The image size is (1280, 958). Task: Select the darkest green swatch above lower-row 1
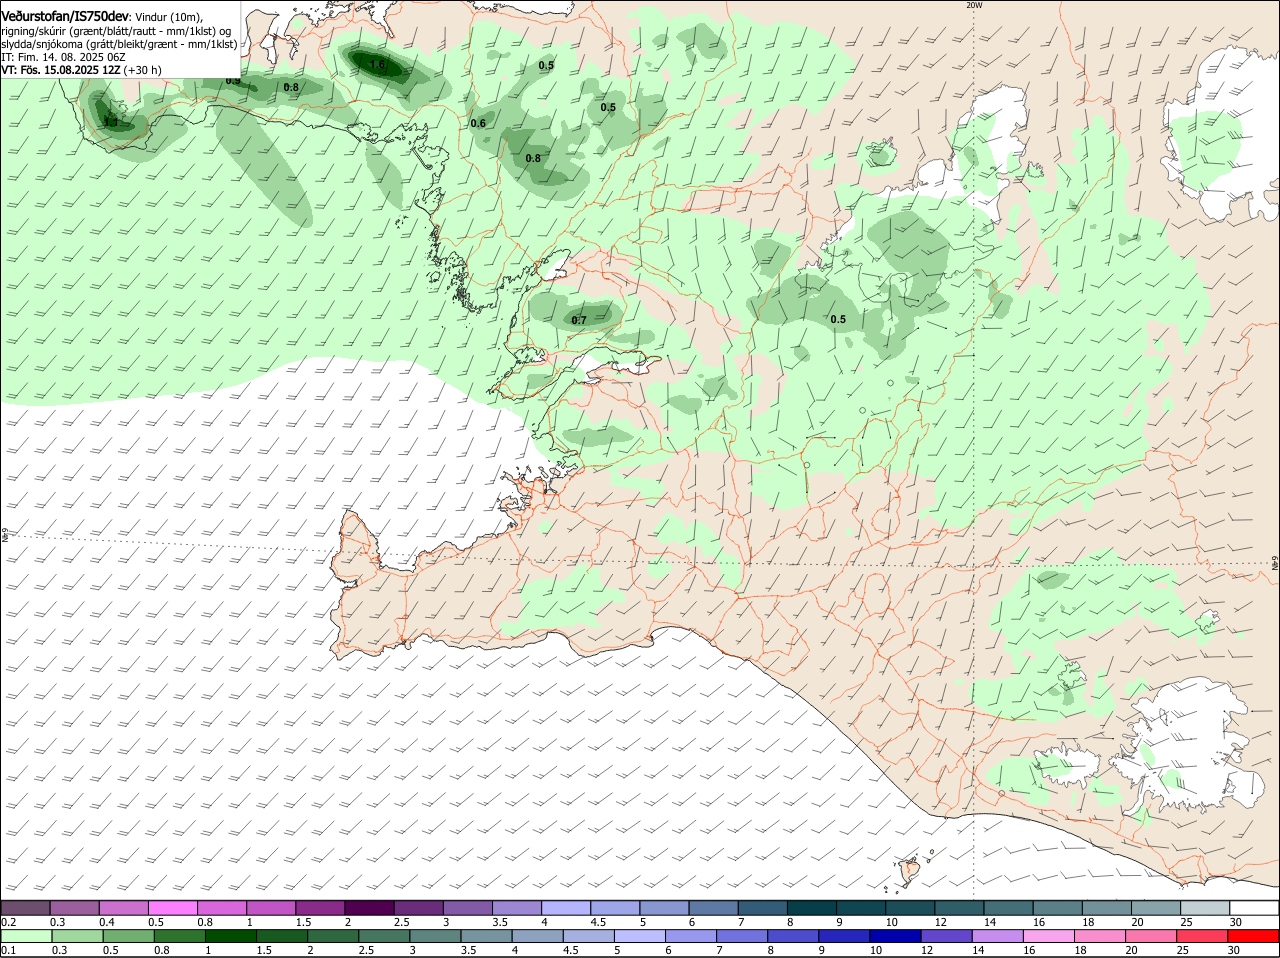tap(230, 936)
